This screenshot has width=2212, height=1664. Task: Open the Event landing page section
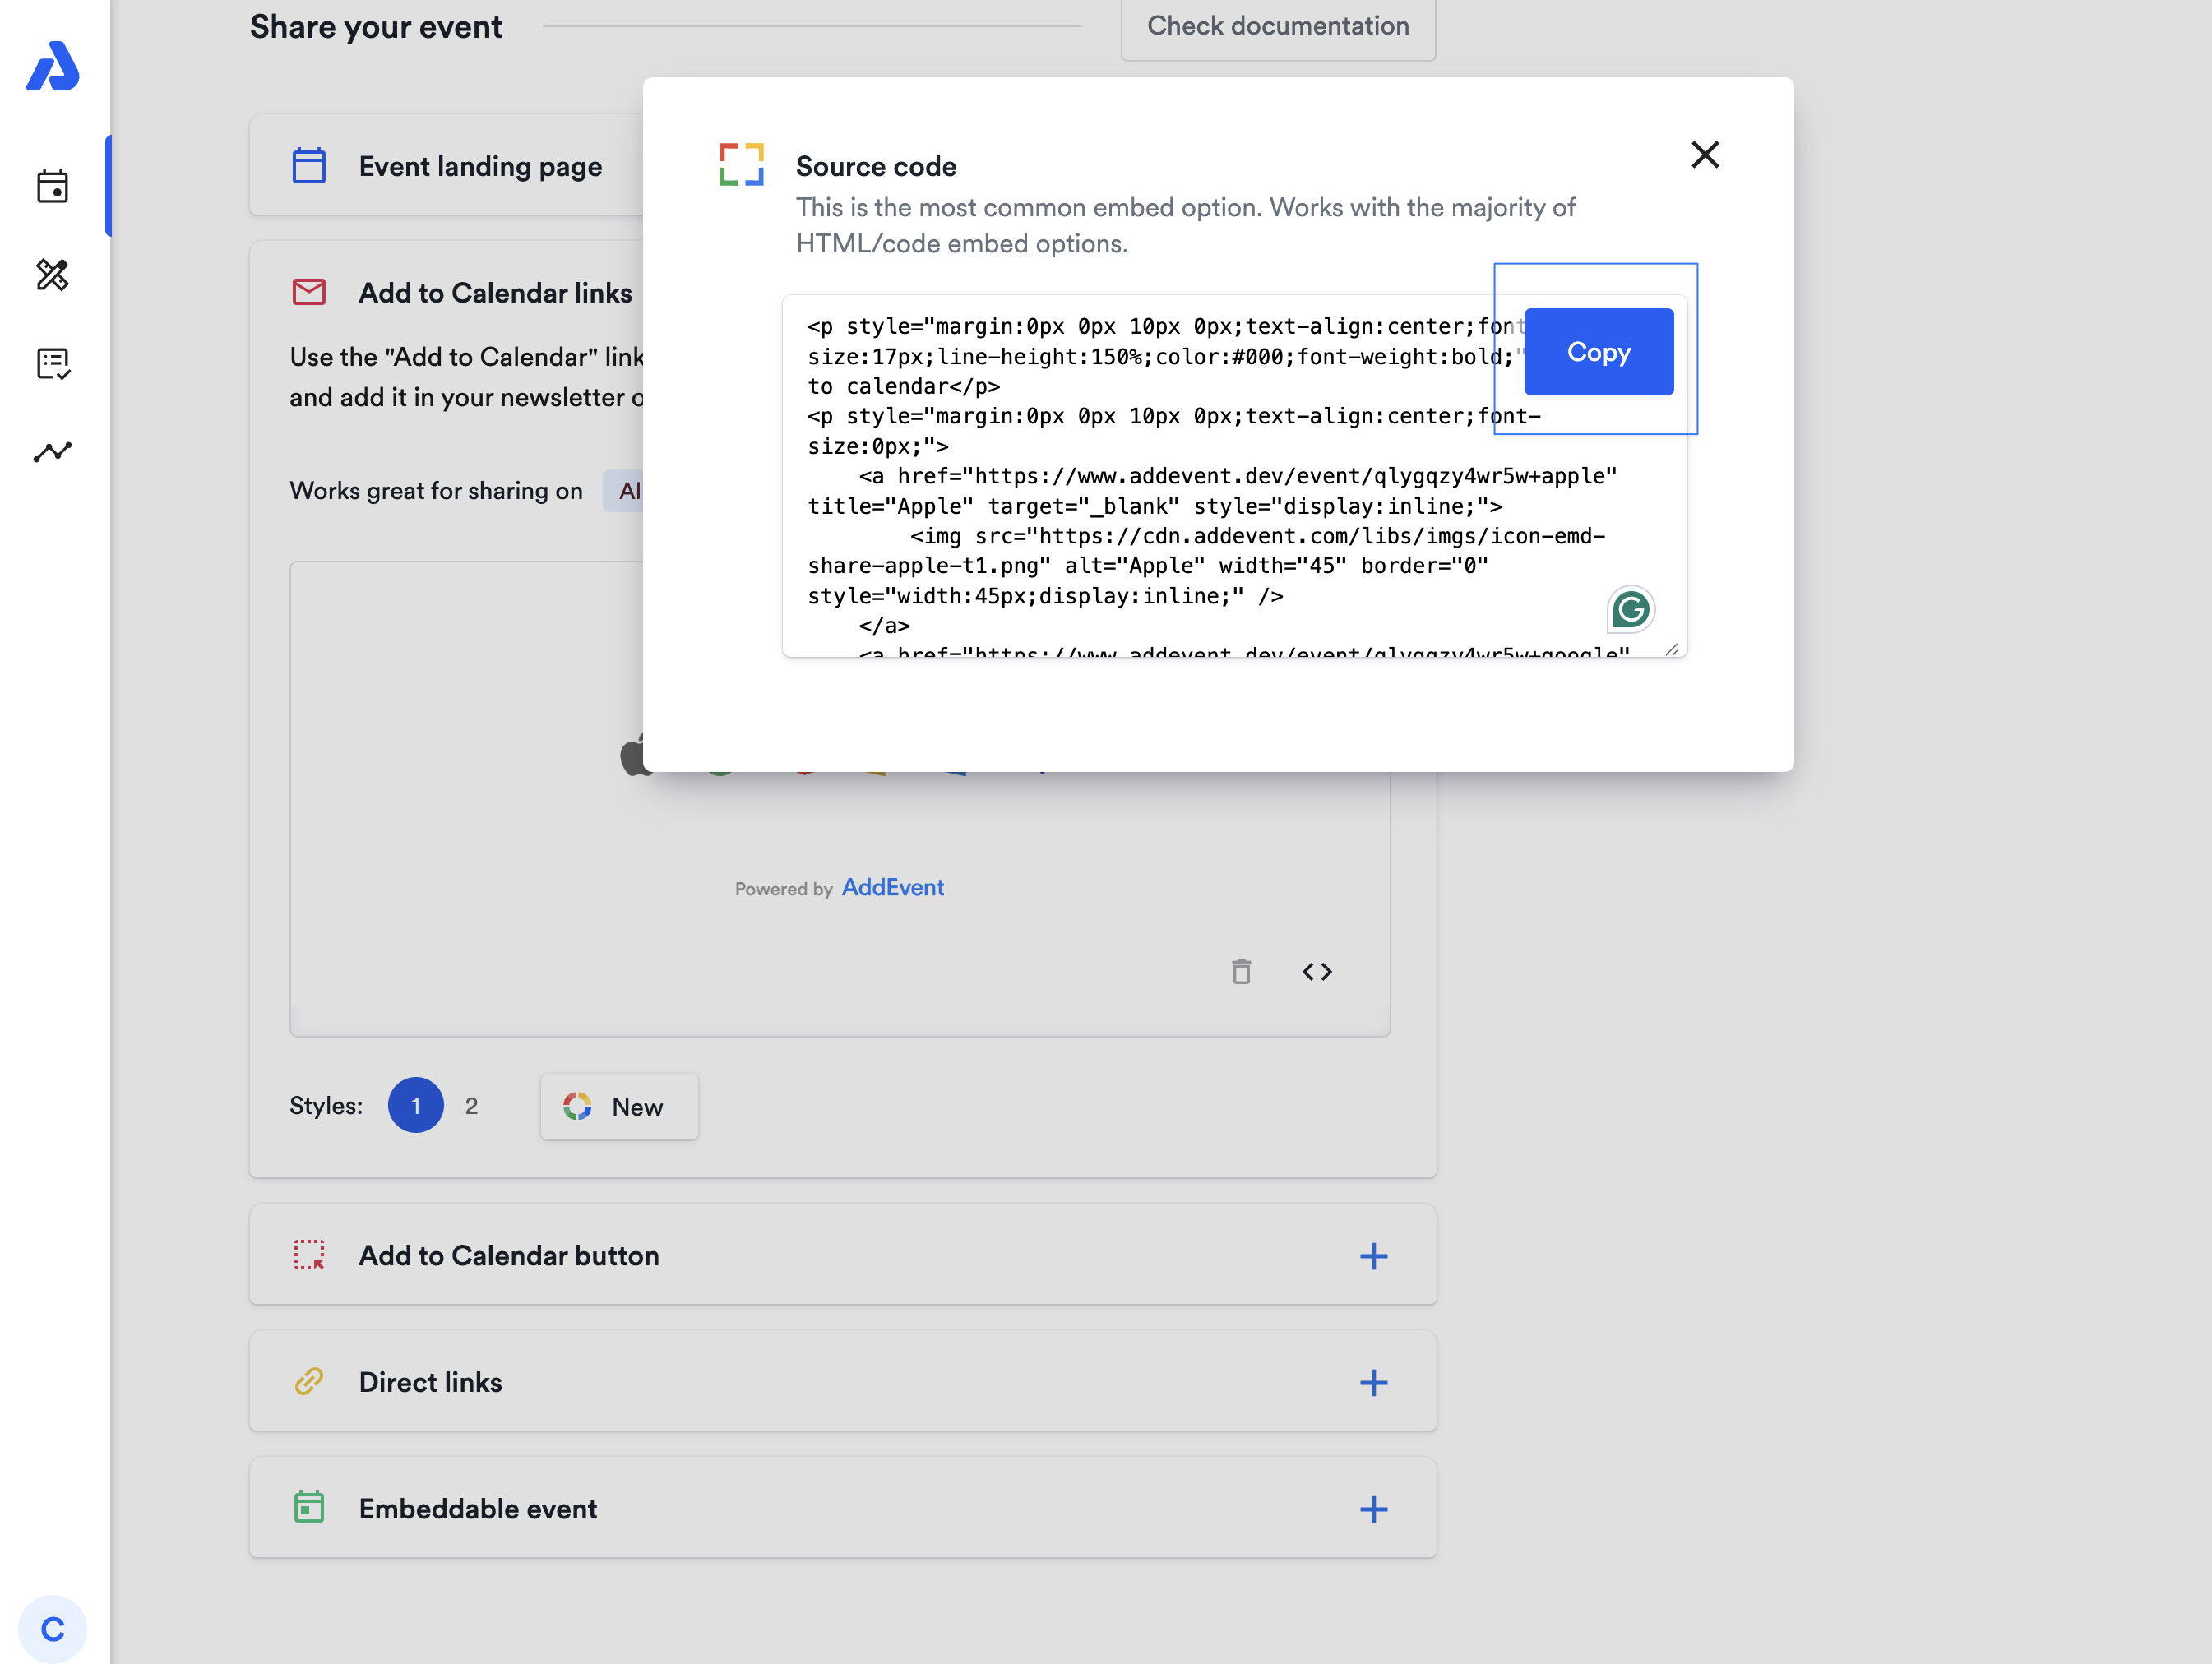click(x=480, y=166)
